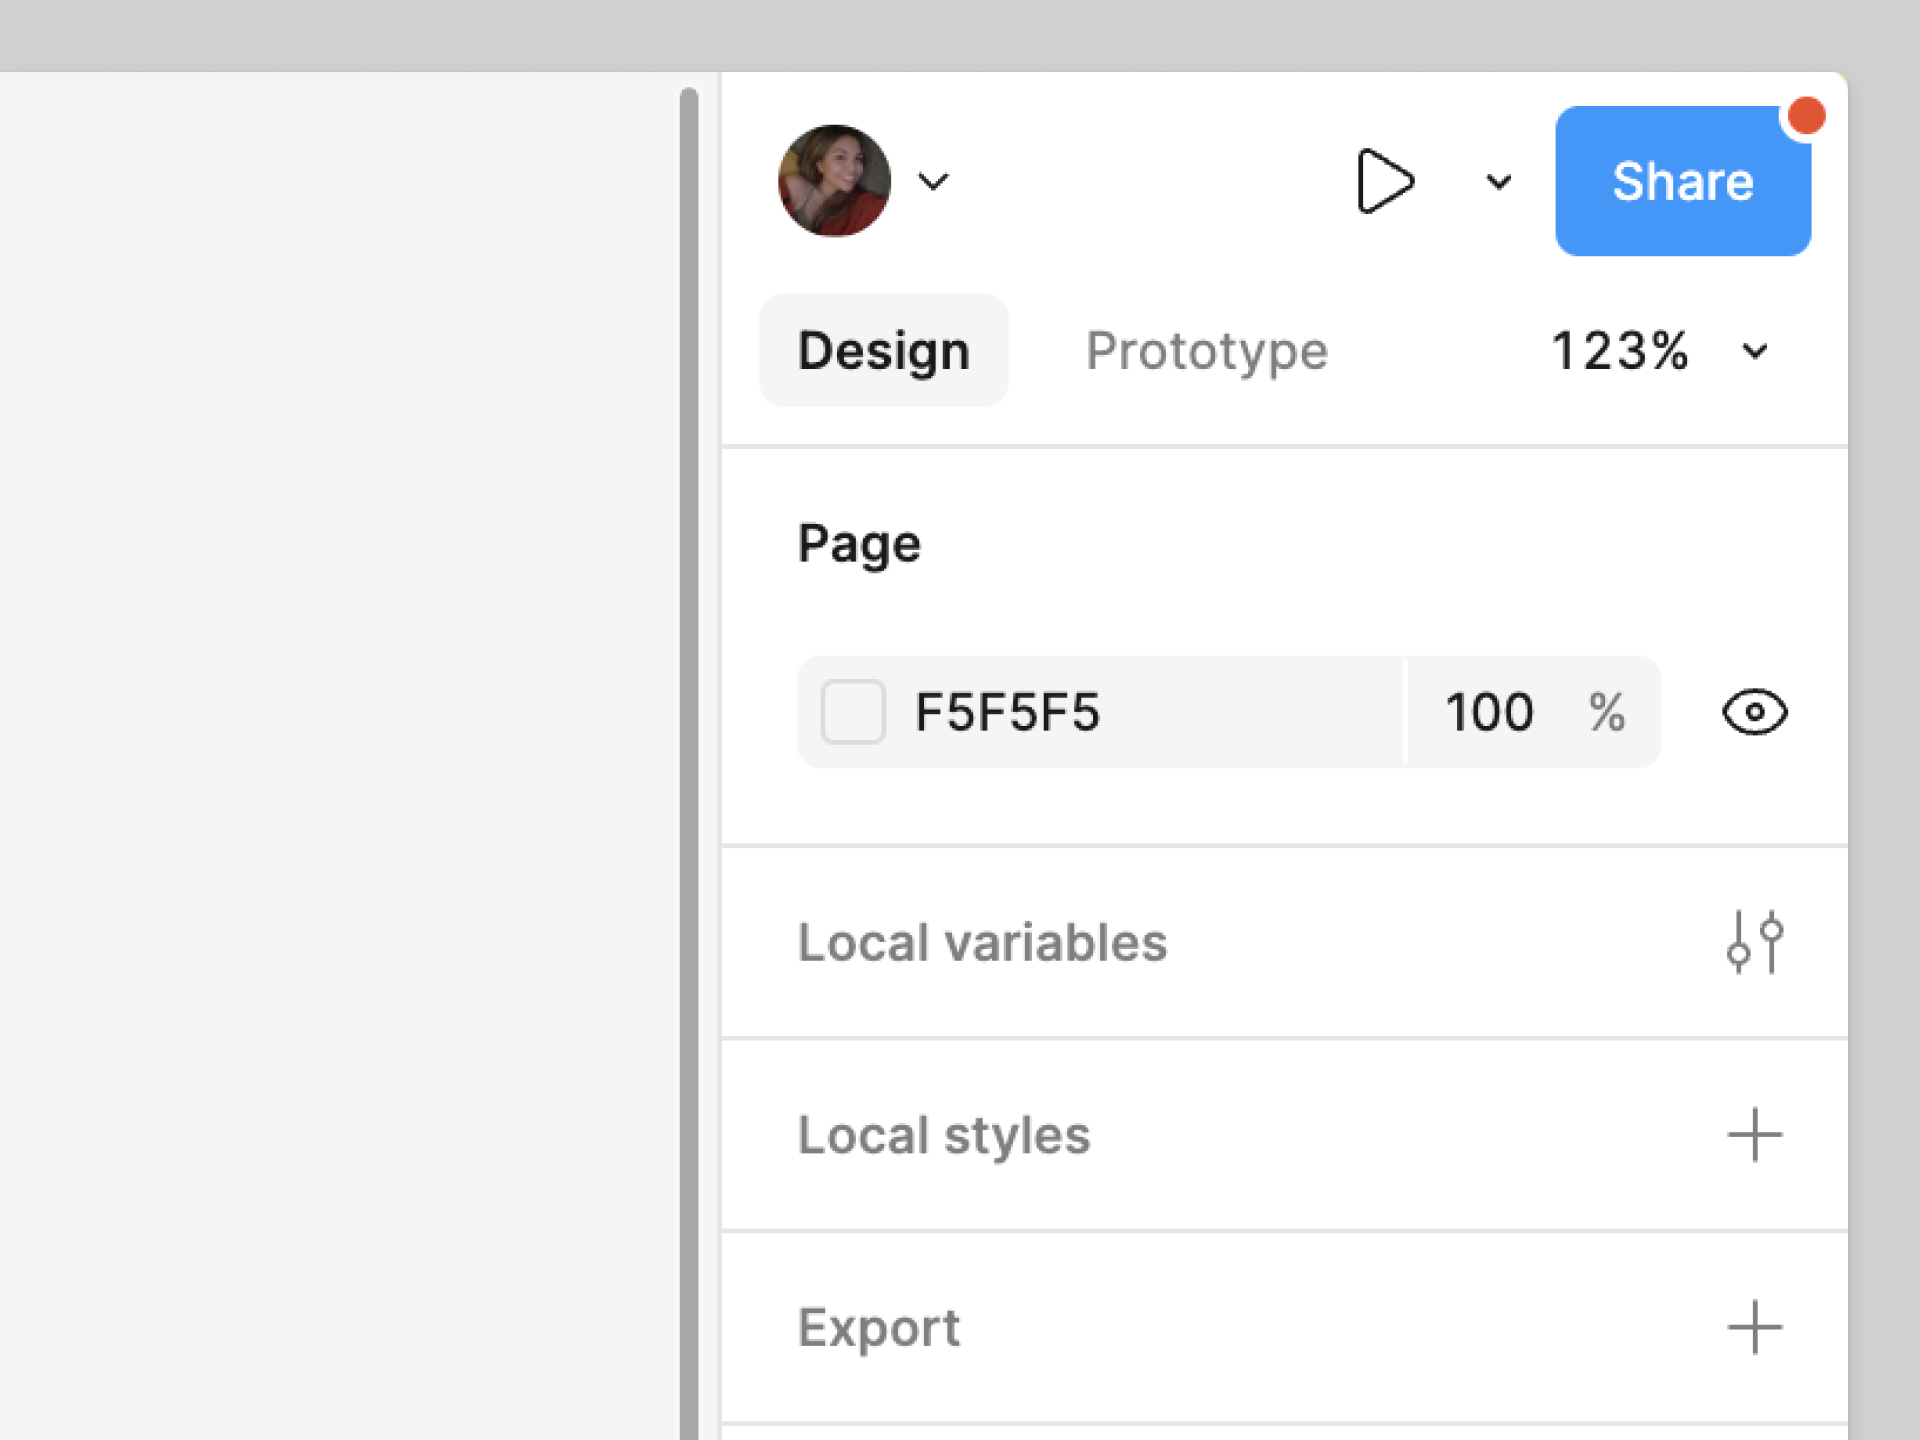
Task: Open presentation options chevron next to play
Action: (x=1498, y=182)
